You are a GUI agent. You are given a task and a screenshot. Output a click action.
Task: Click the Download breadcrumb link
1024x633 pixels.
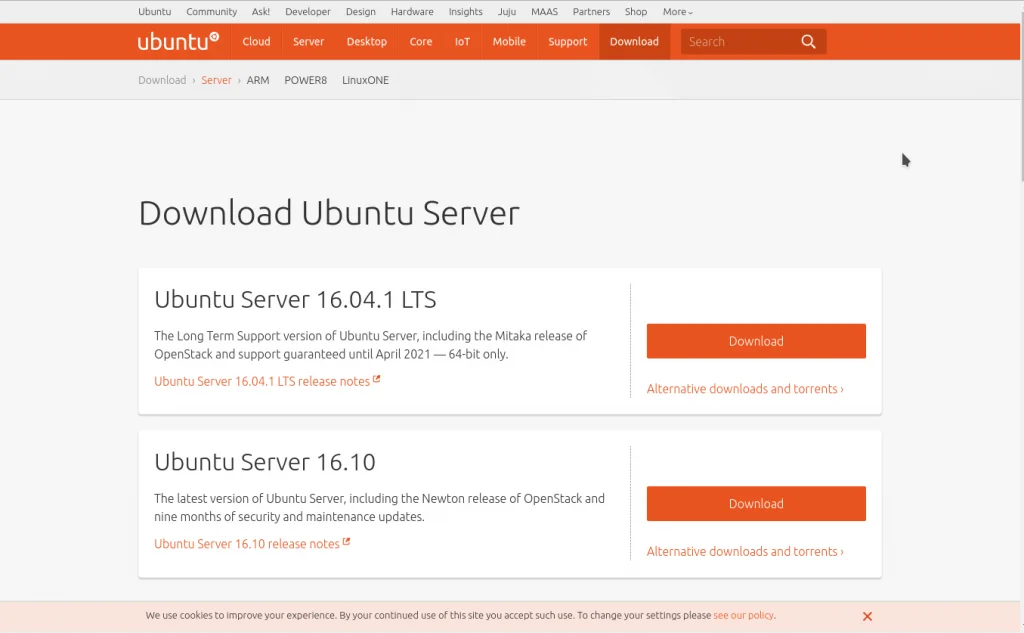pyautogui.click(x=162, y=80)
